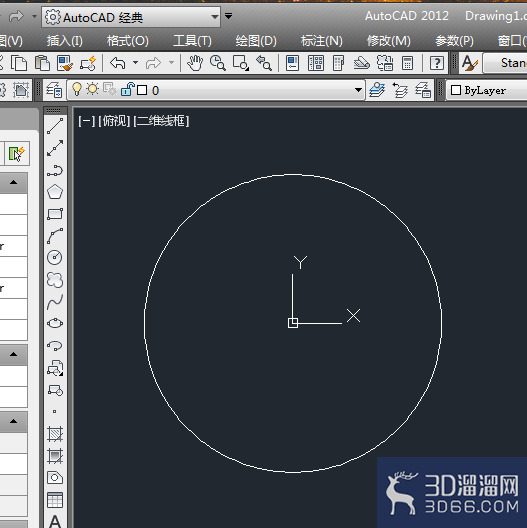The height and width of the screenshot is (528, 527).
Task: Click the layer 0 color swatch
Action: (142, 90)
